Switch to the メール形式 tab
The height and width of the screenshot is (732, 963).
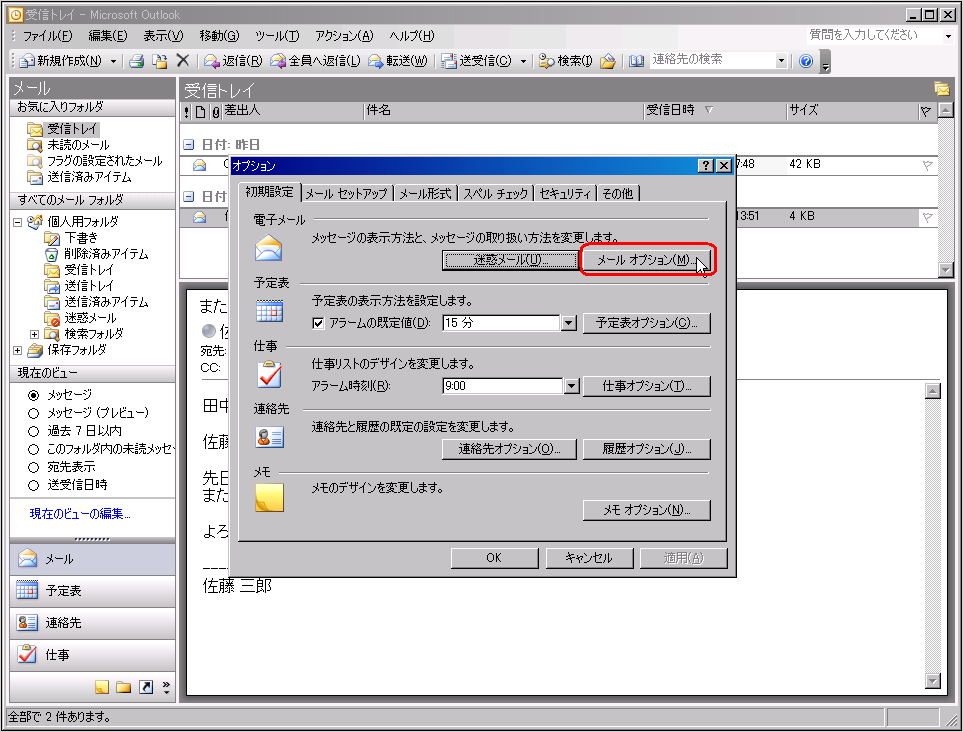[x=425, y=193]
